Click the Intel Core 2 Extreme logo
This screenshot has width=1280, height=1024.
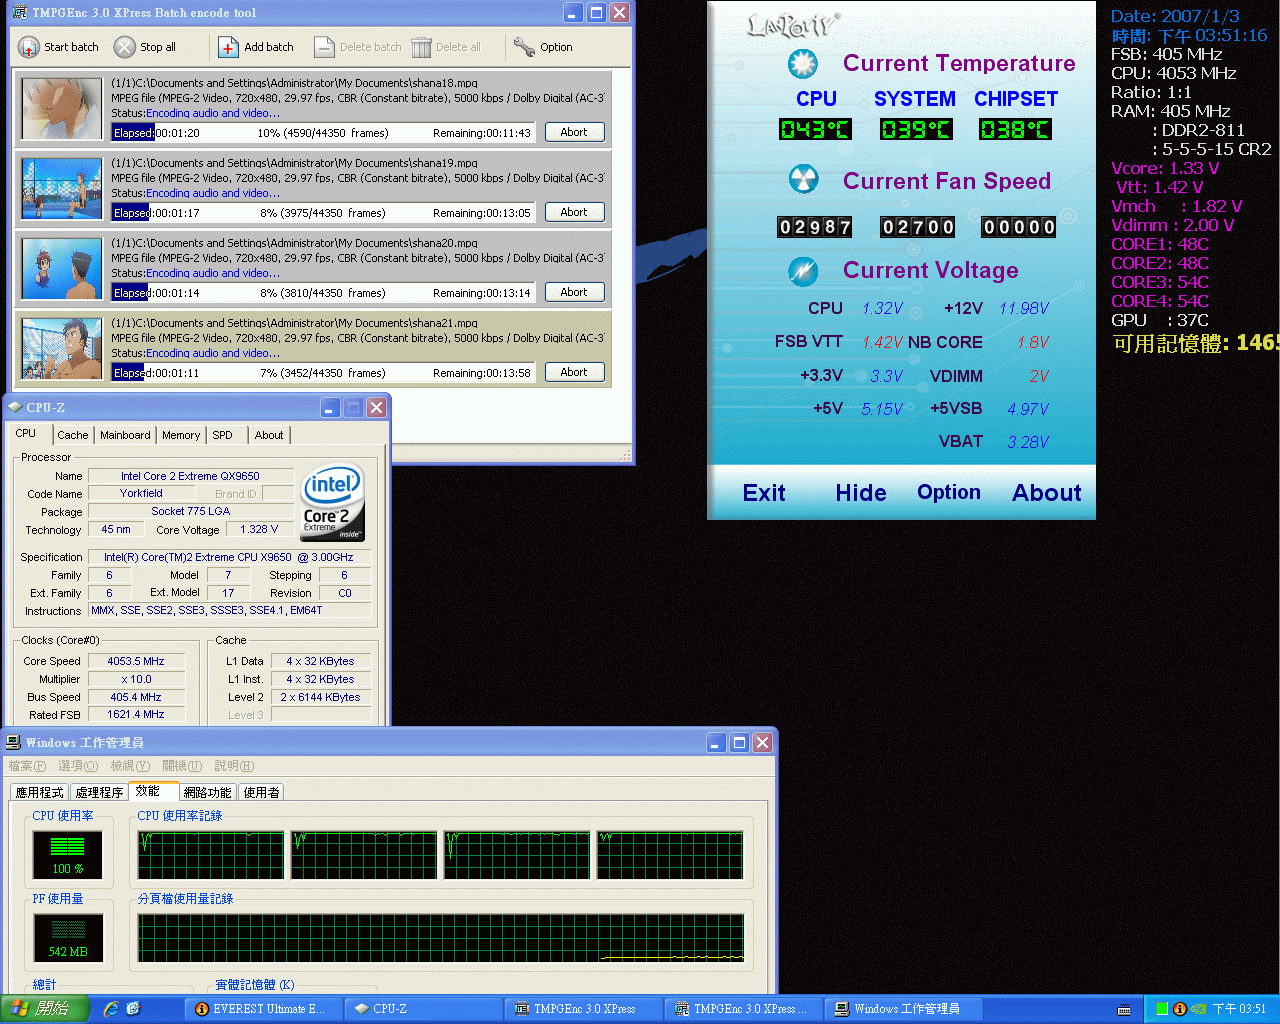(x=333, y=501)
